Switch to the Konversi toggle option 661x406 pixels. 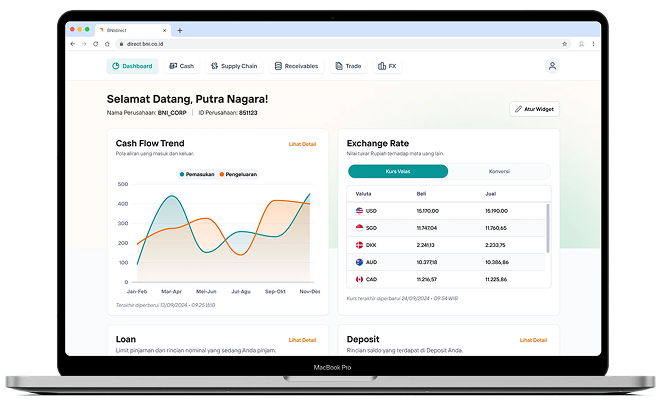(x=498, y=171)
